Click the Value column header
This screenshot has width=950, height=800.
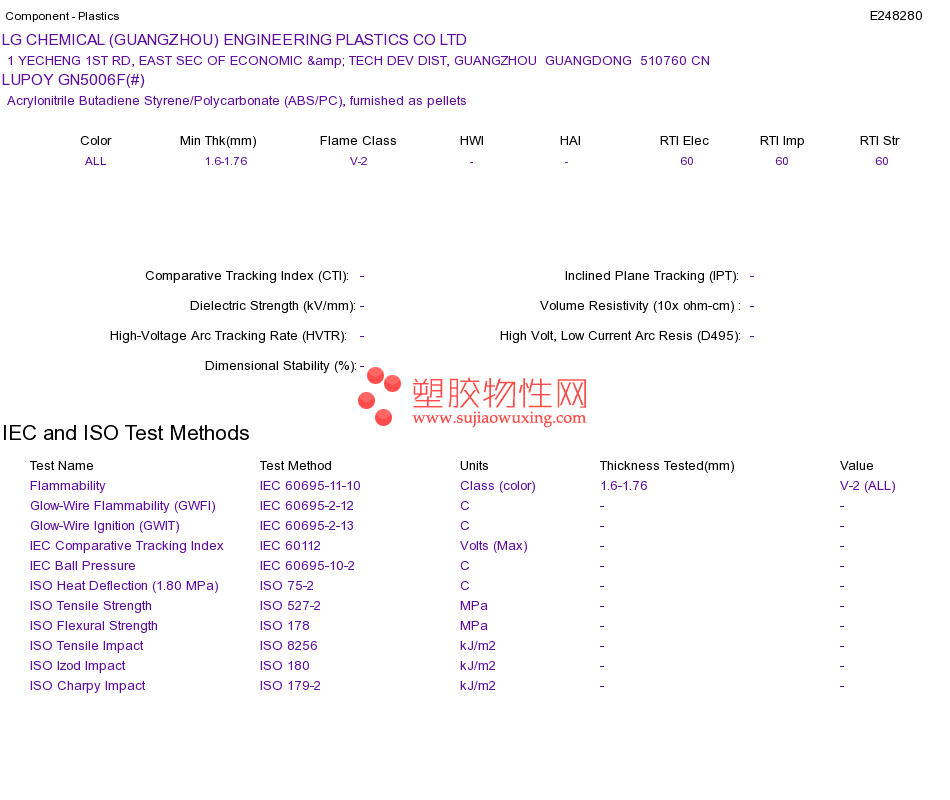856,466
